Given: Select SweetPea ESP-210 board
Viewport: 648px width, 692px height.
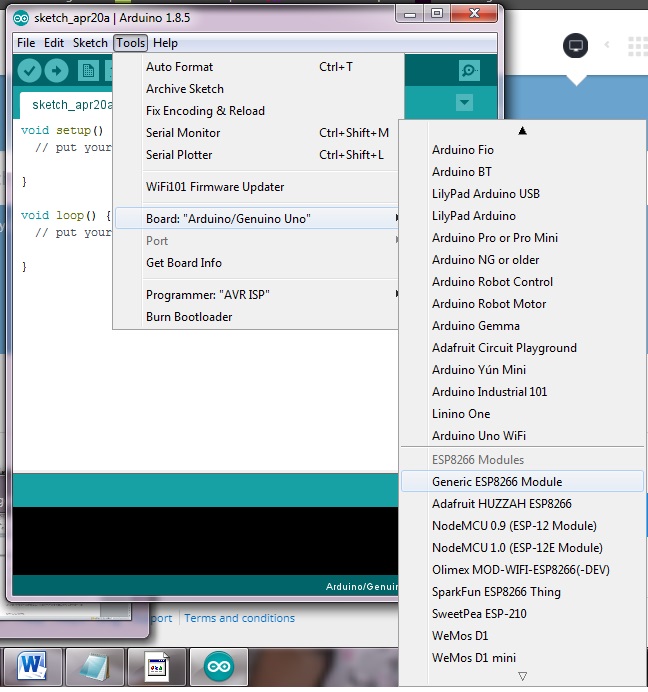Looking at the screenshot, I should click(522, 614).
